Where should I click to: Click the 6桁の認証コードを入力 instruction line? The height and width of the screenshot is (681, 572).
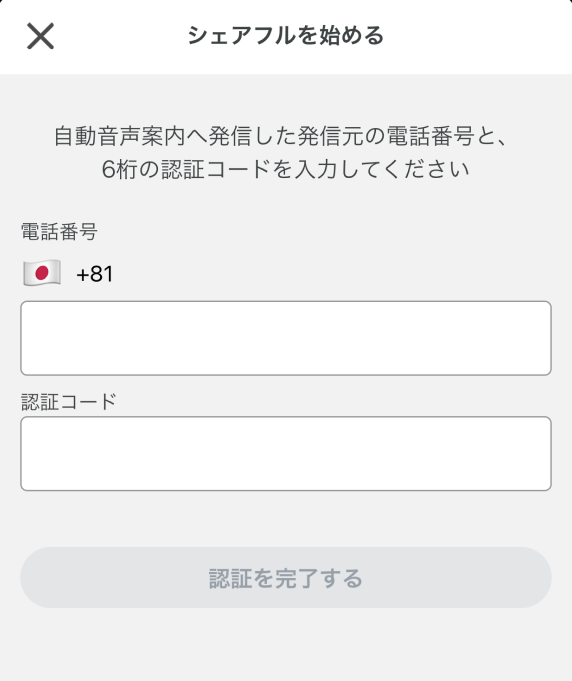(285, 169)
